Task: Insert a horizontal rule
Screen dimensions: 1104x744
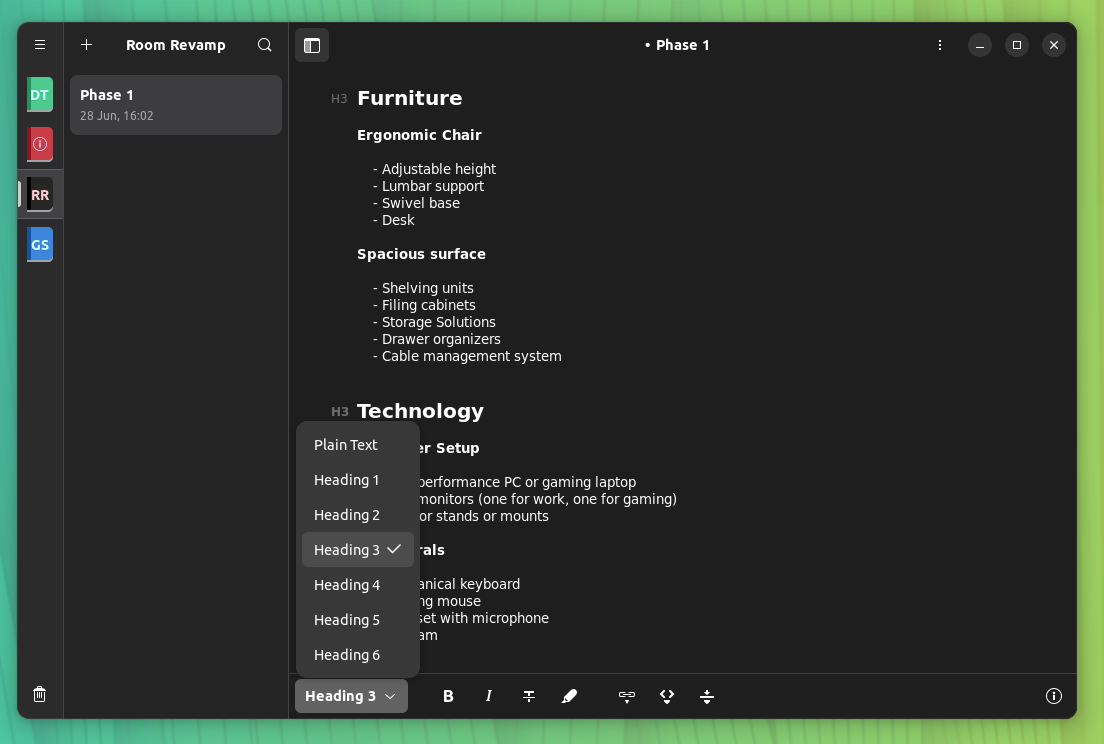Action: (x=708, y=696)
